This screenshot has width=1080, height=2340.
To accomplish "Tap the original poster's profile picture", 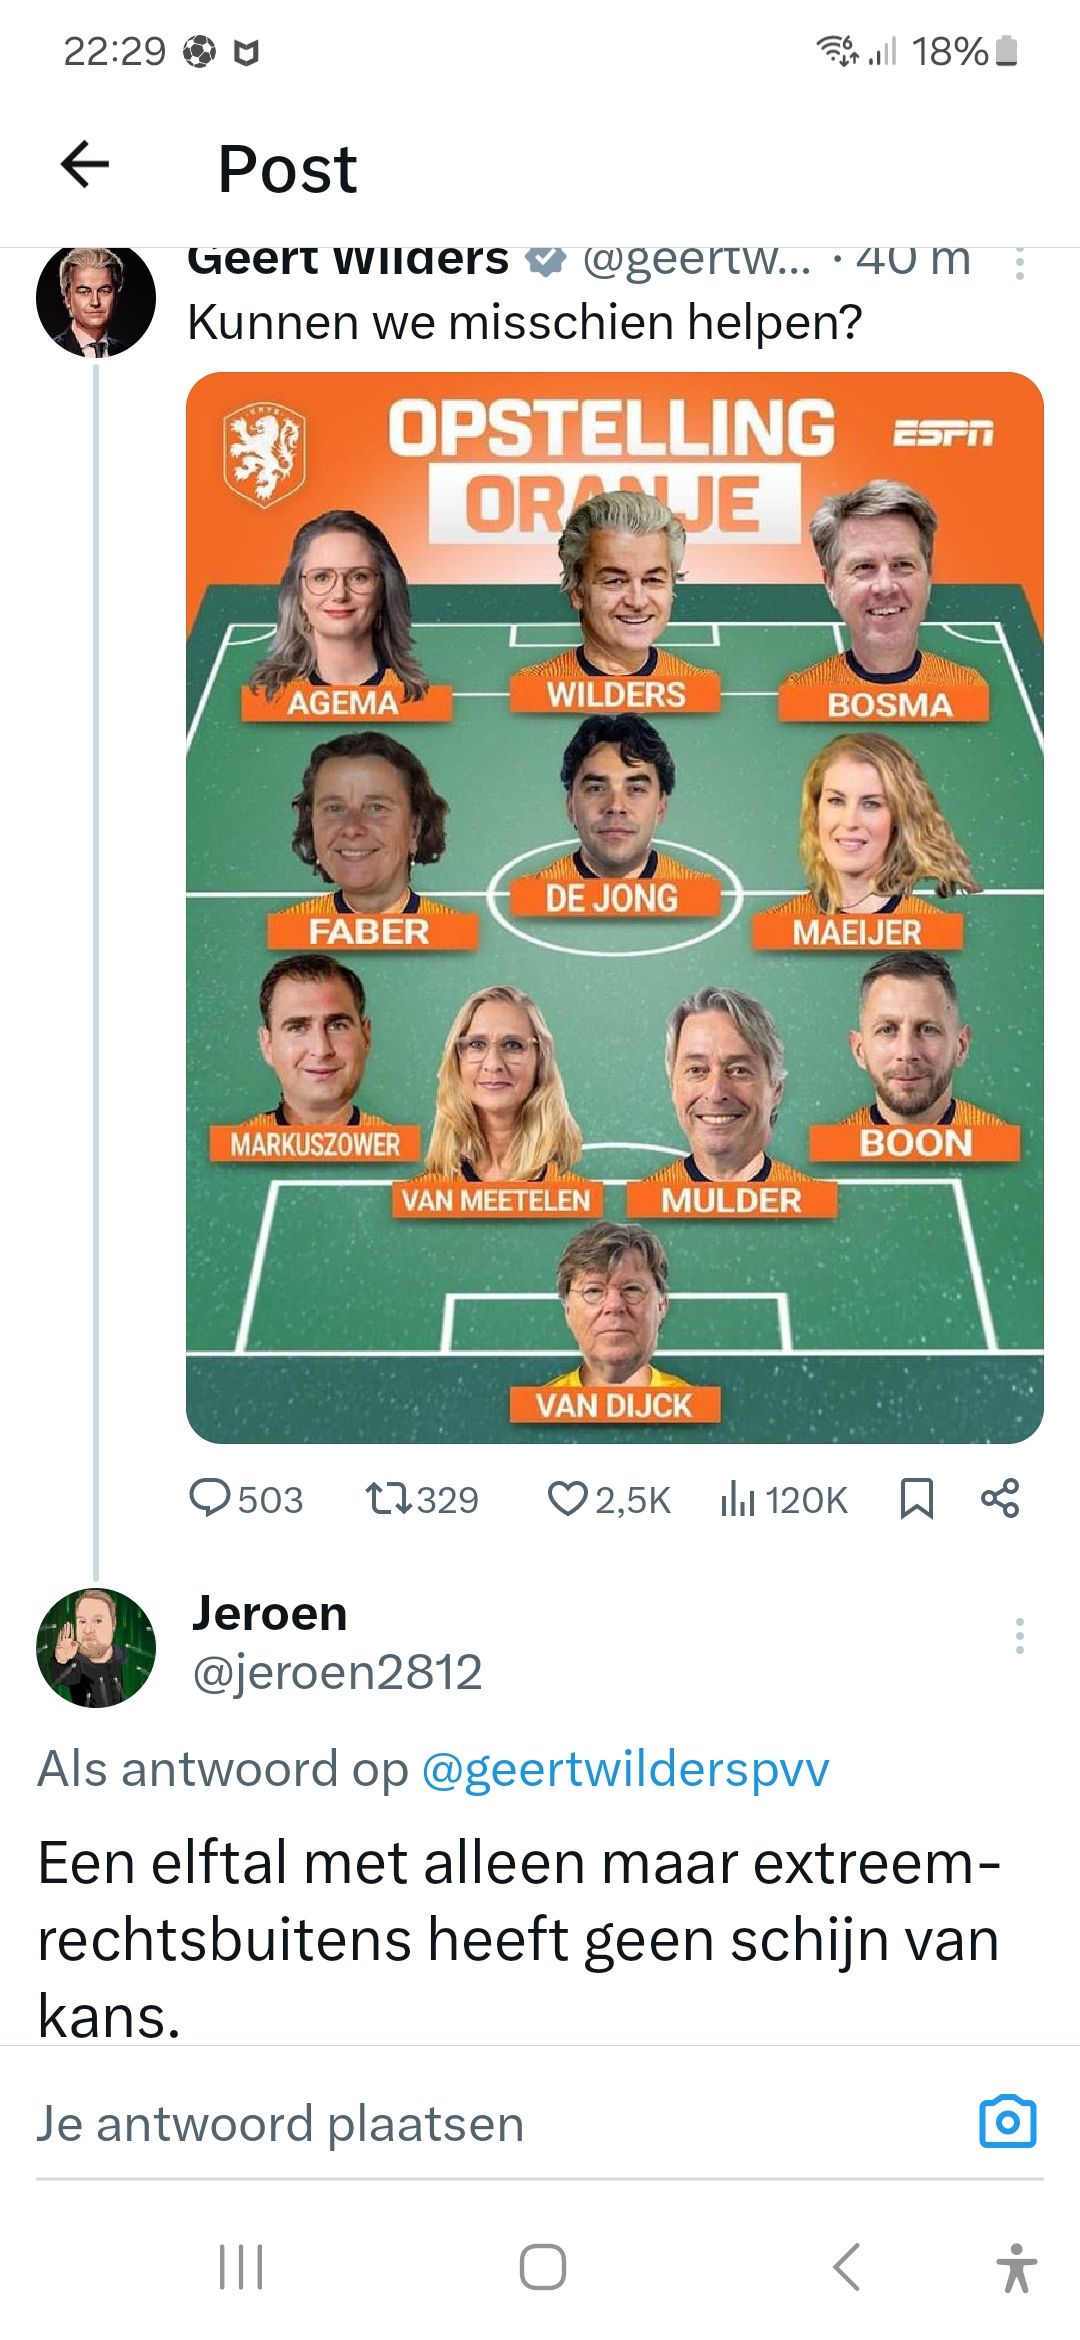I will [x=96, y=299].
